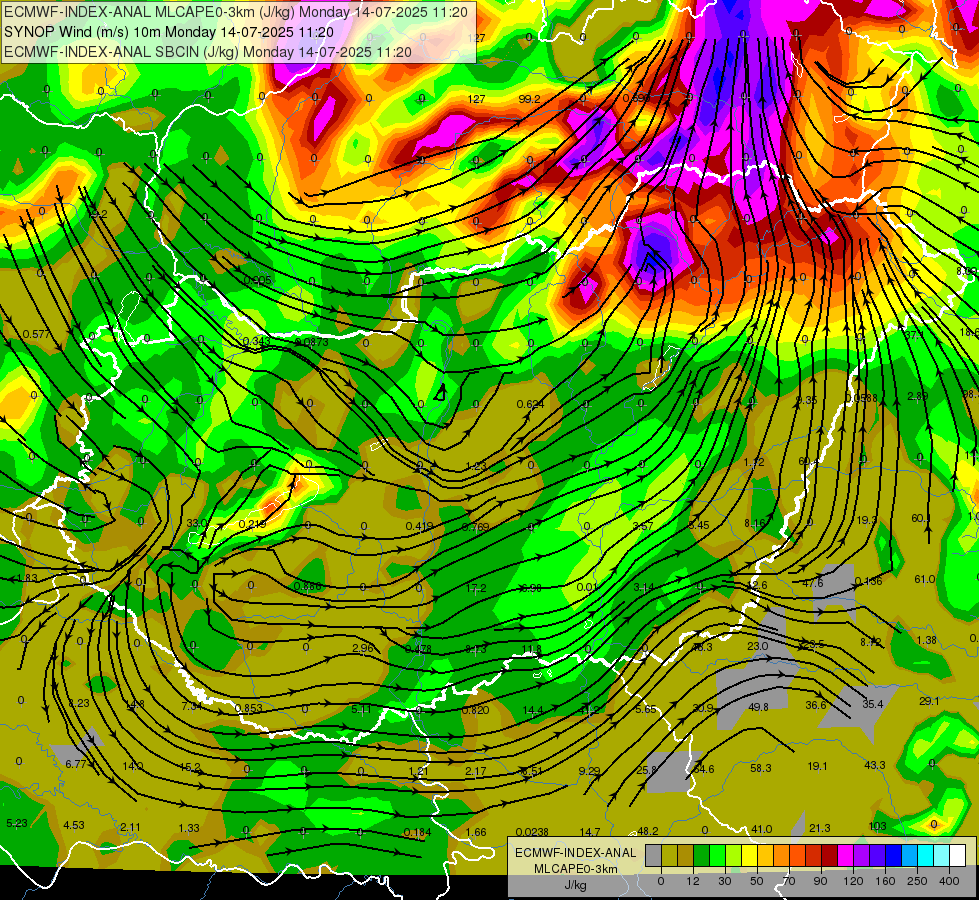979x900 pixels.
Task: Click the map value 41.2
Action: pyautogui.click(x=589, y=710)
